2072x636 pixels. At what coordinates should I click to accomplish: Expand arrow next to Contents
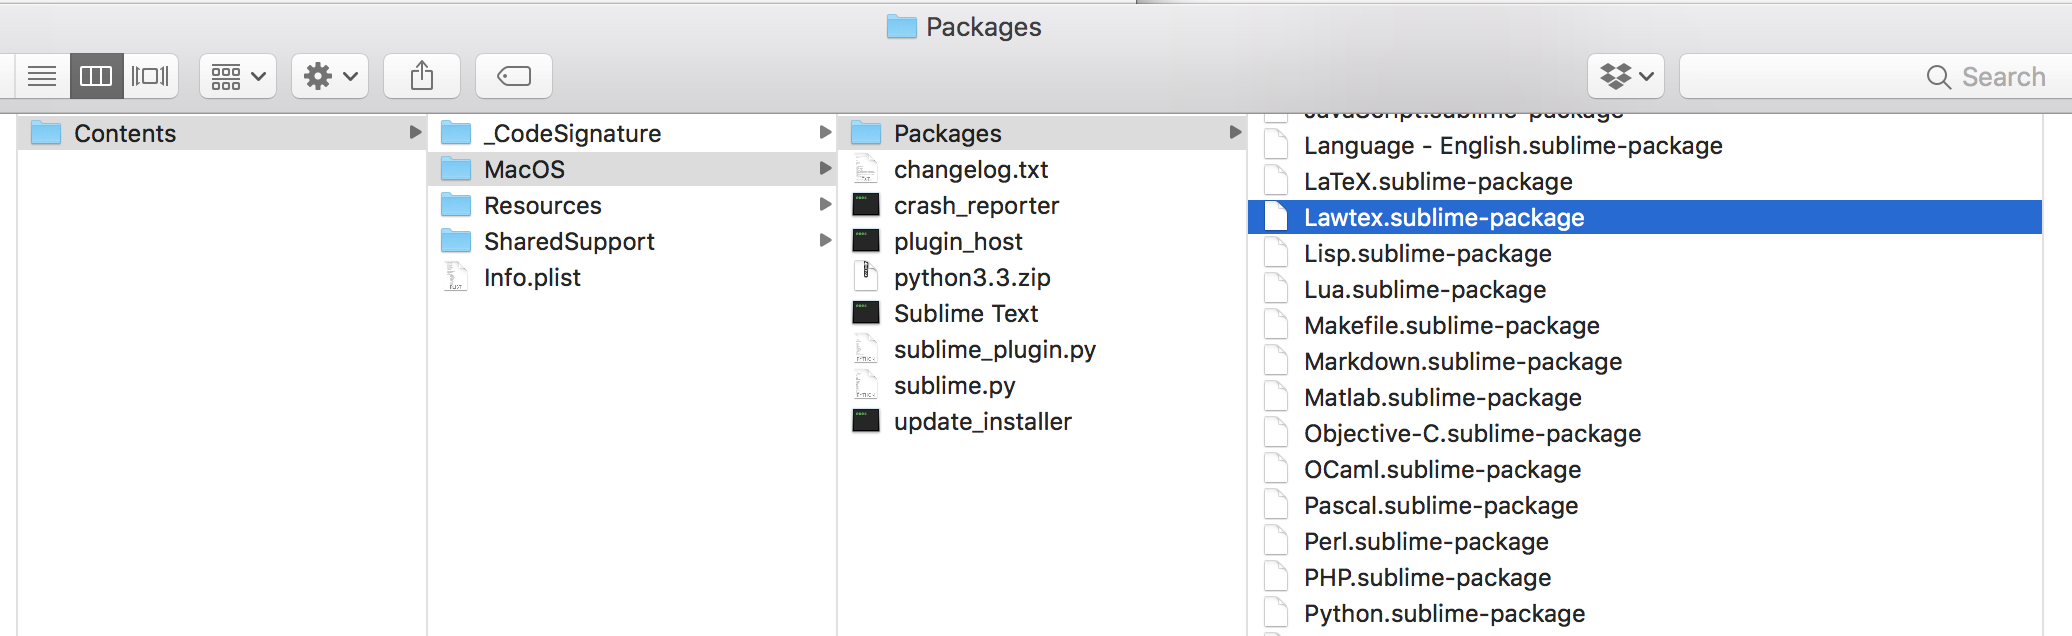coord(415,132)
